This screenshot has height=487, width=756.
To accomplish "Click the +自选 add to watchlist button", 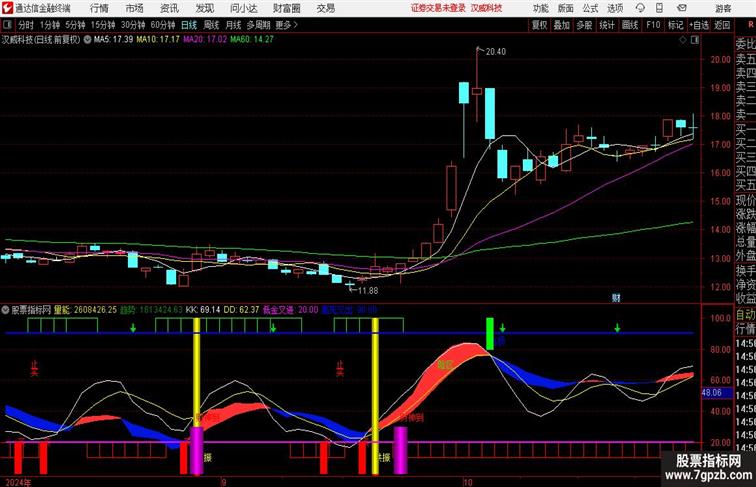I will (699, 25).
